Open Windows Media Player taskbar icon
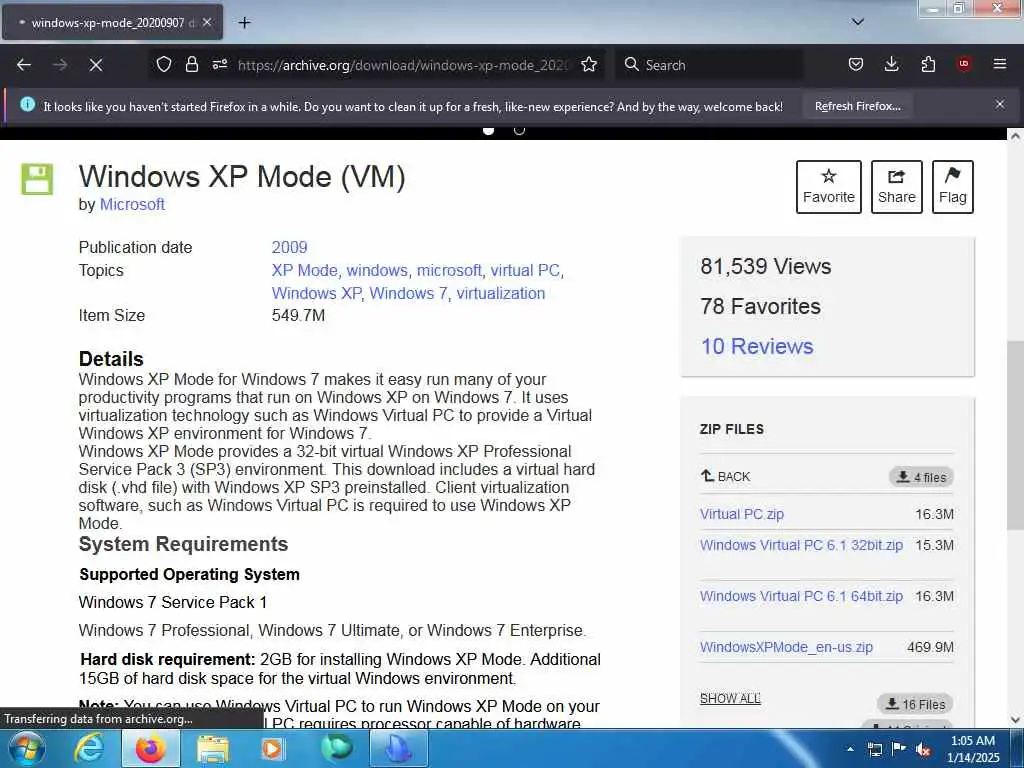1024x768 pixels. point(272,749)
